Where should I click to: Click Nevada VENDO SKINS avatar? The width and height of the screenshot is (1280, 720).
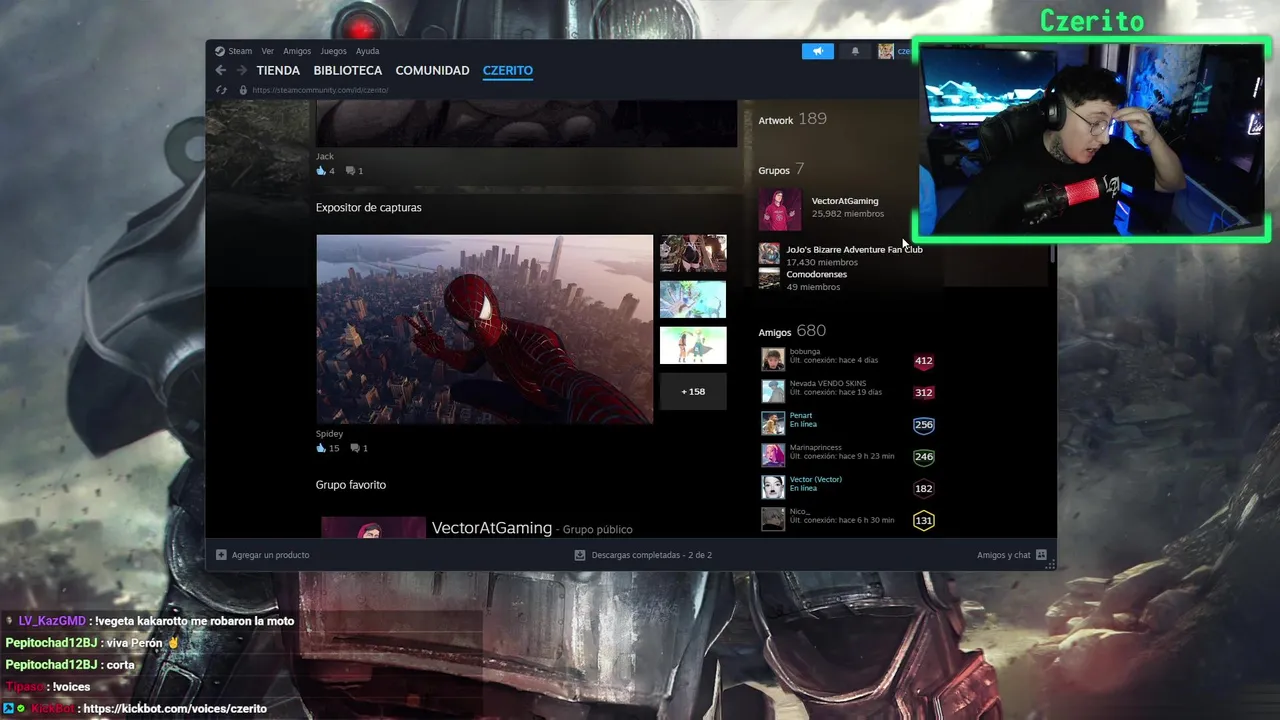[x=773, y=392]
